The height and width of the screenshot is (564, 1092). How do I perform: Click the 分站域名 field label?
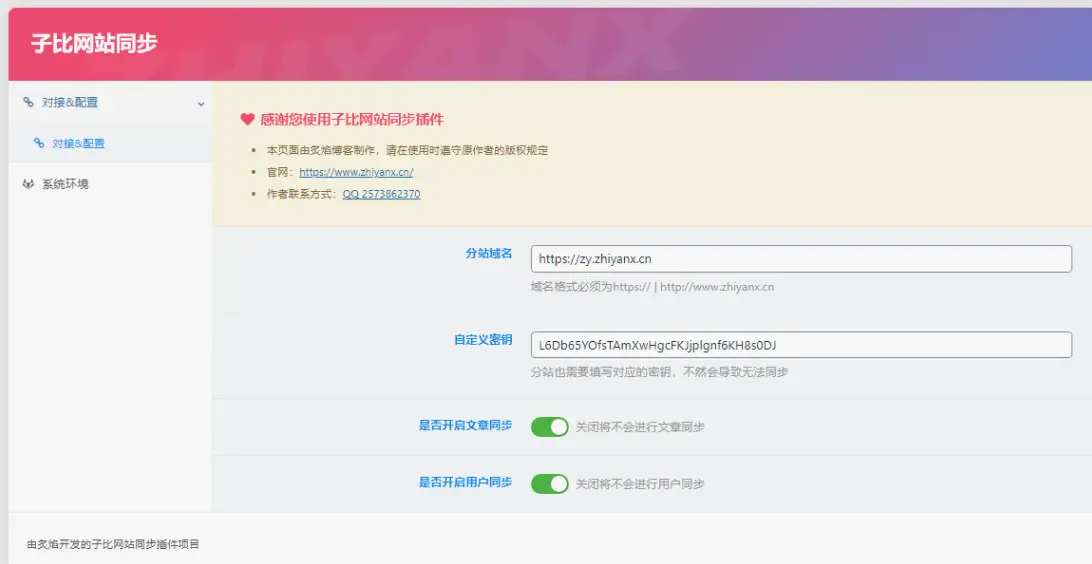click(x=489, y=253)
